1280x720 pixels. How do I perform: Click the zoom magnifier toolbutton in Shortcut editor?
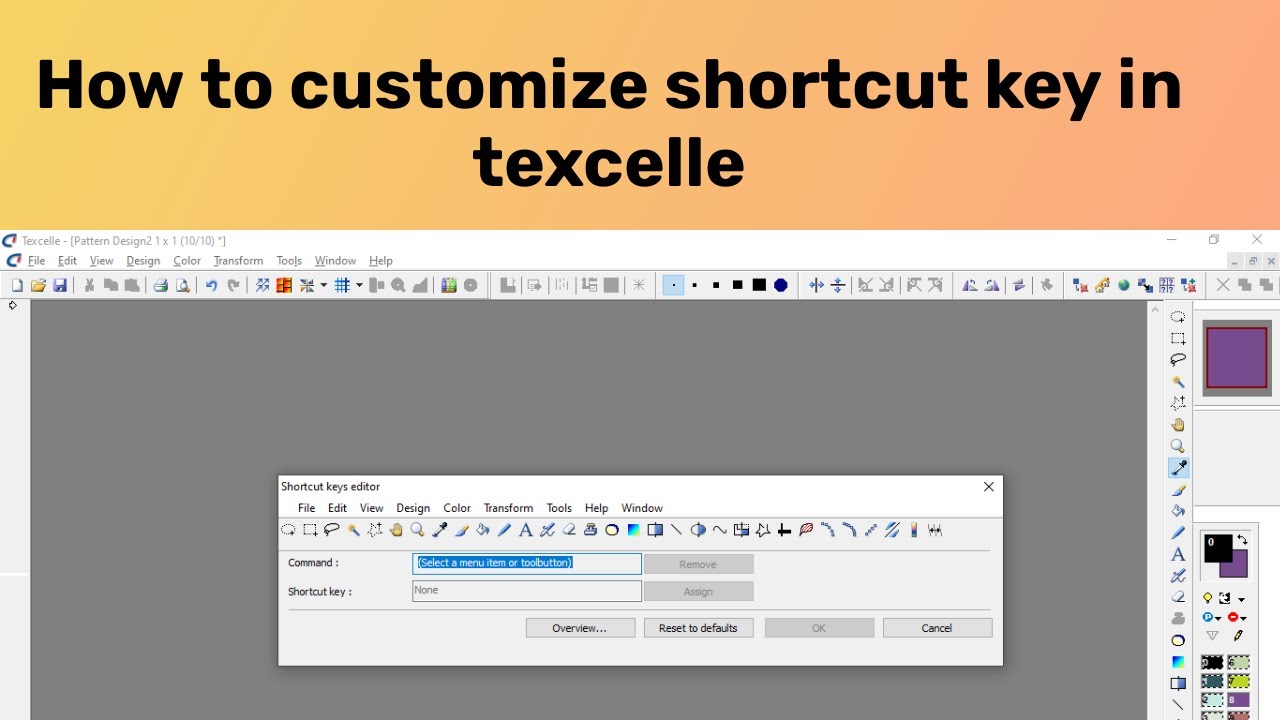click(418, 530)
